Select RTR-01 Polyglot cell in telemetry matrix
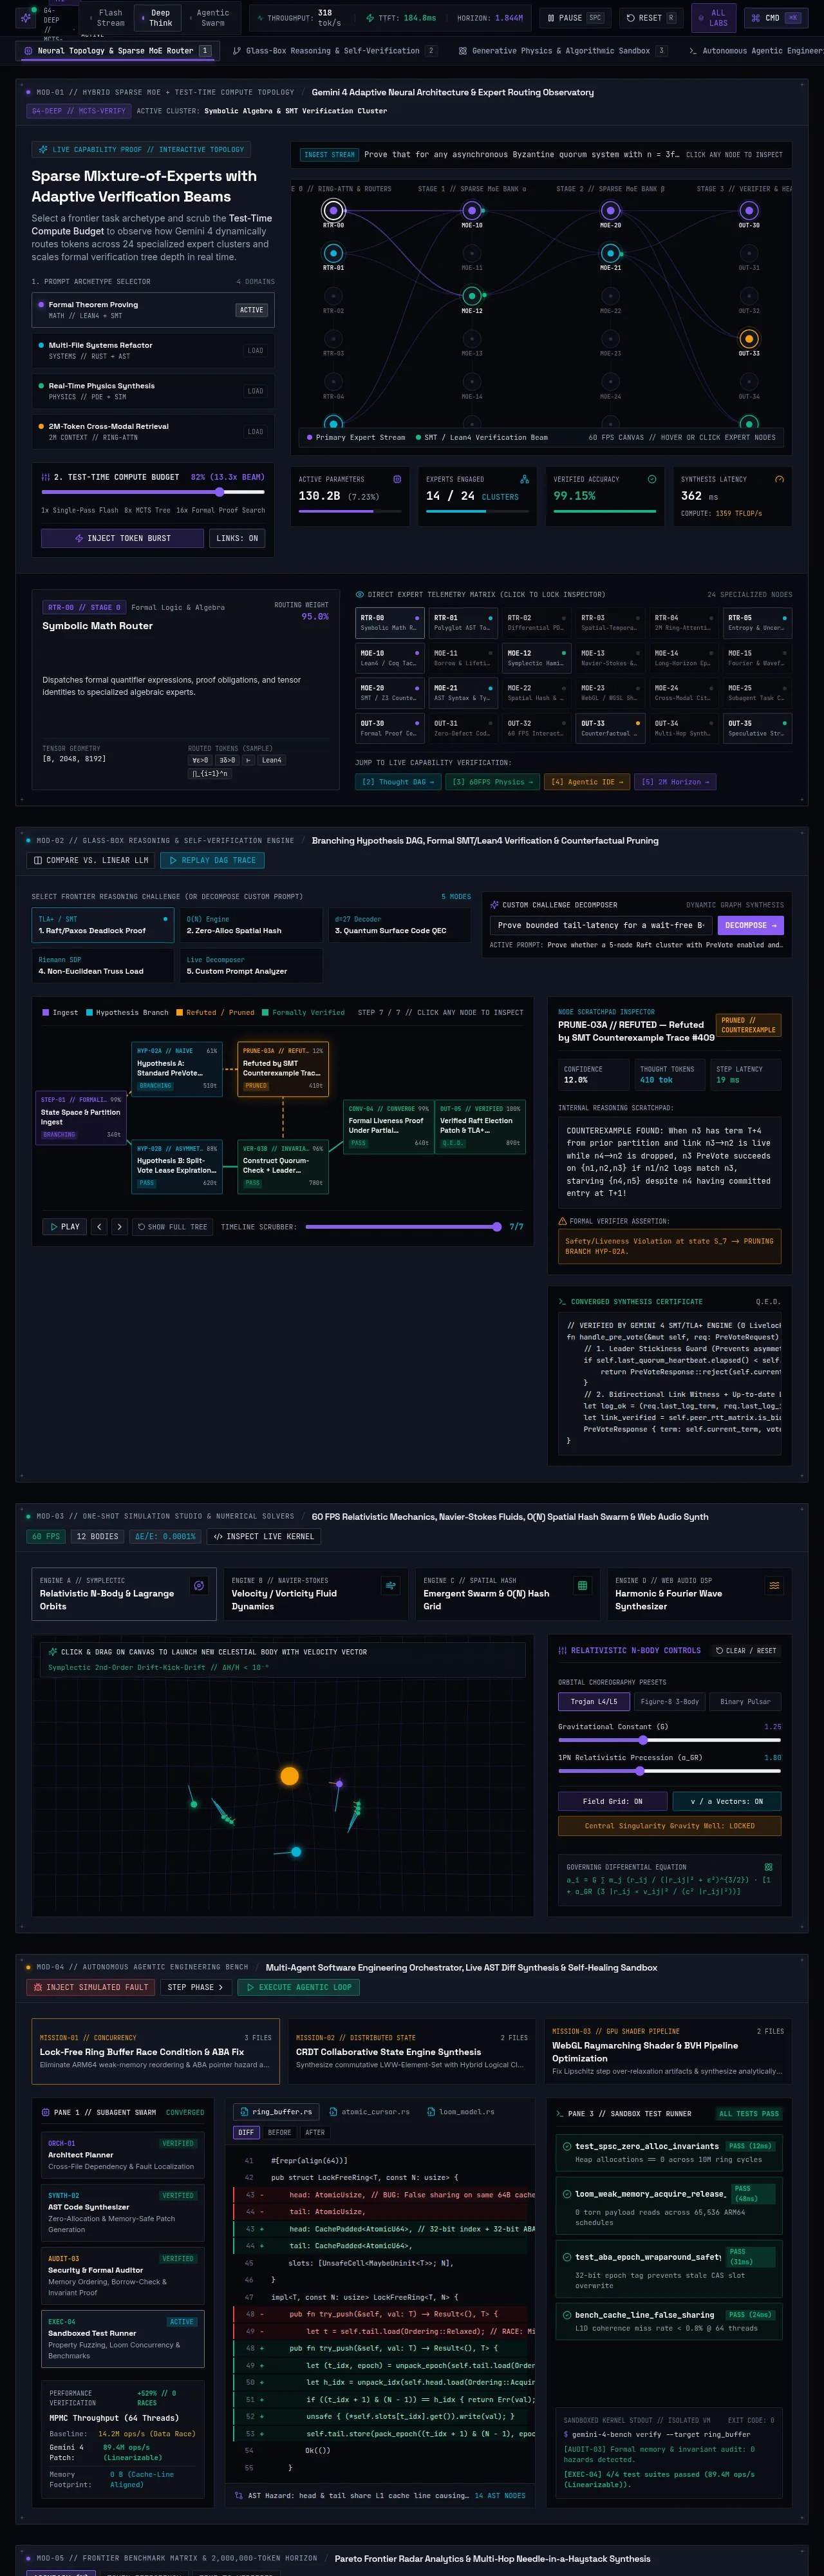The image size is (824, 2576). 463,622
